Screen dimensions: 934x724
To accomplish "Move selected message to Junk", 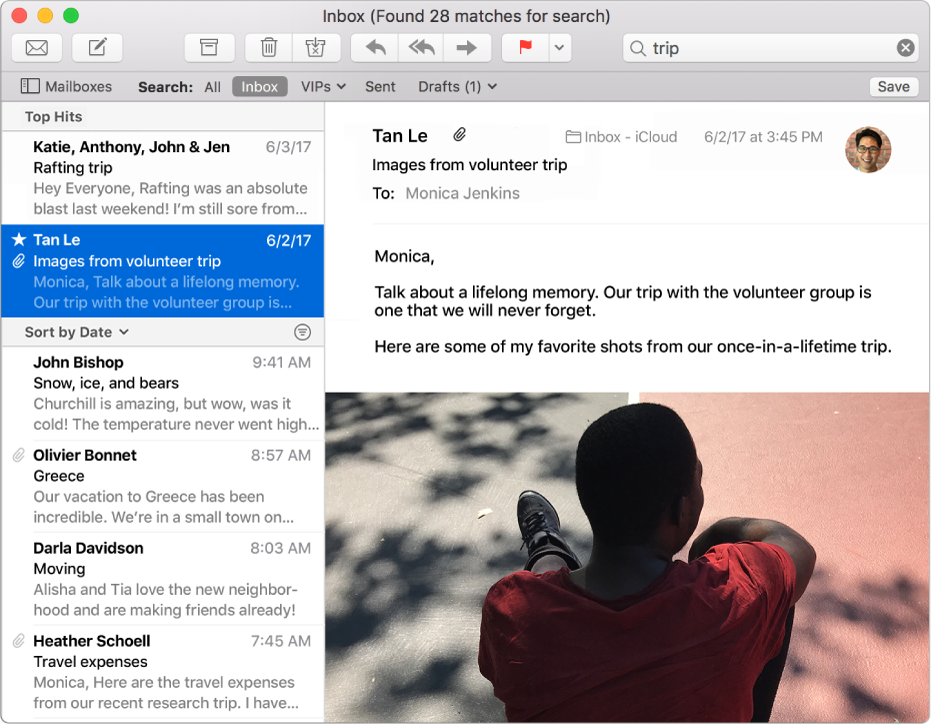I will point(316,48).
